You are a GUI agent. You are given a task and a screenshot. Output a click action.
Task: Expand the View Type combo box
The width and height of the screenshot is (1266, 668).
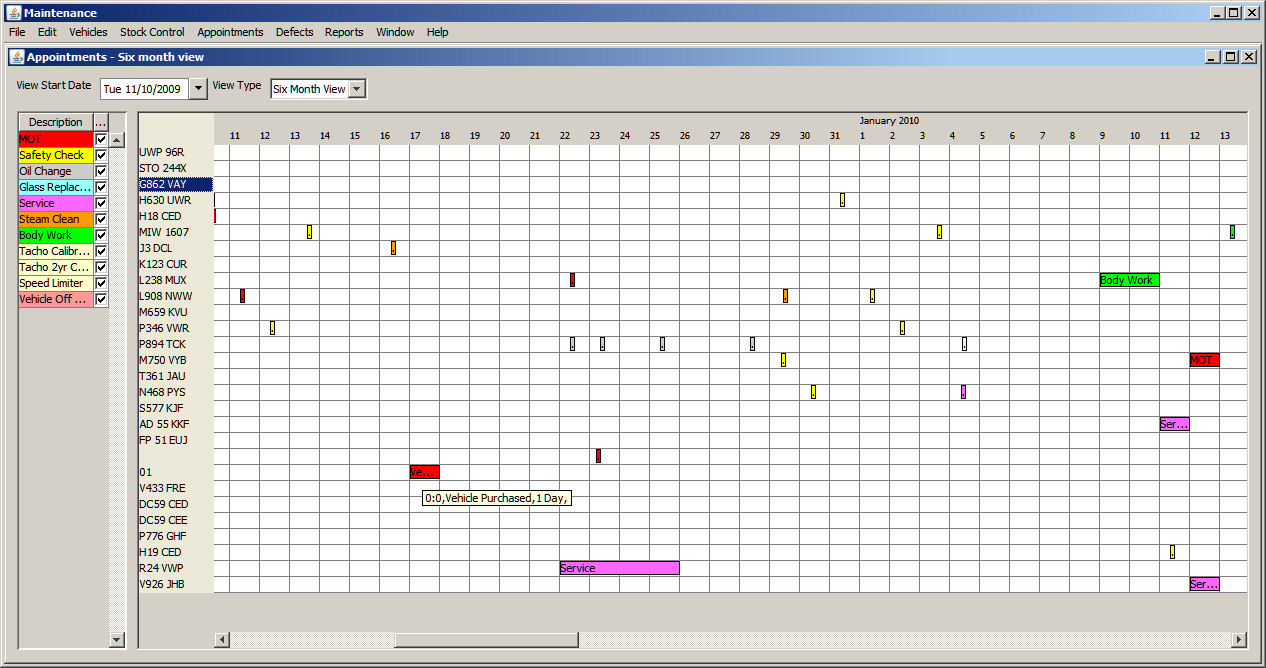click(x=357, y=89)
